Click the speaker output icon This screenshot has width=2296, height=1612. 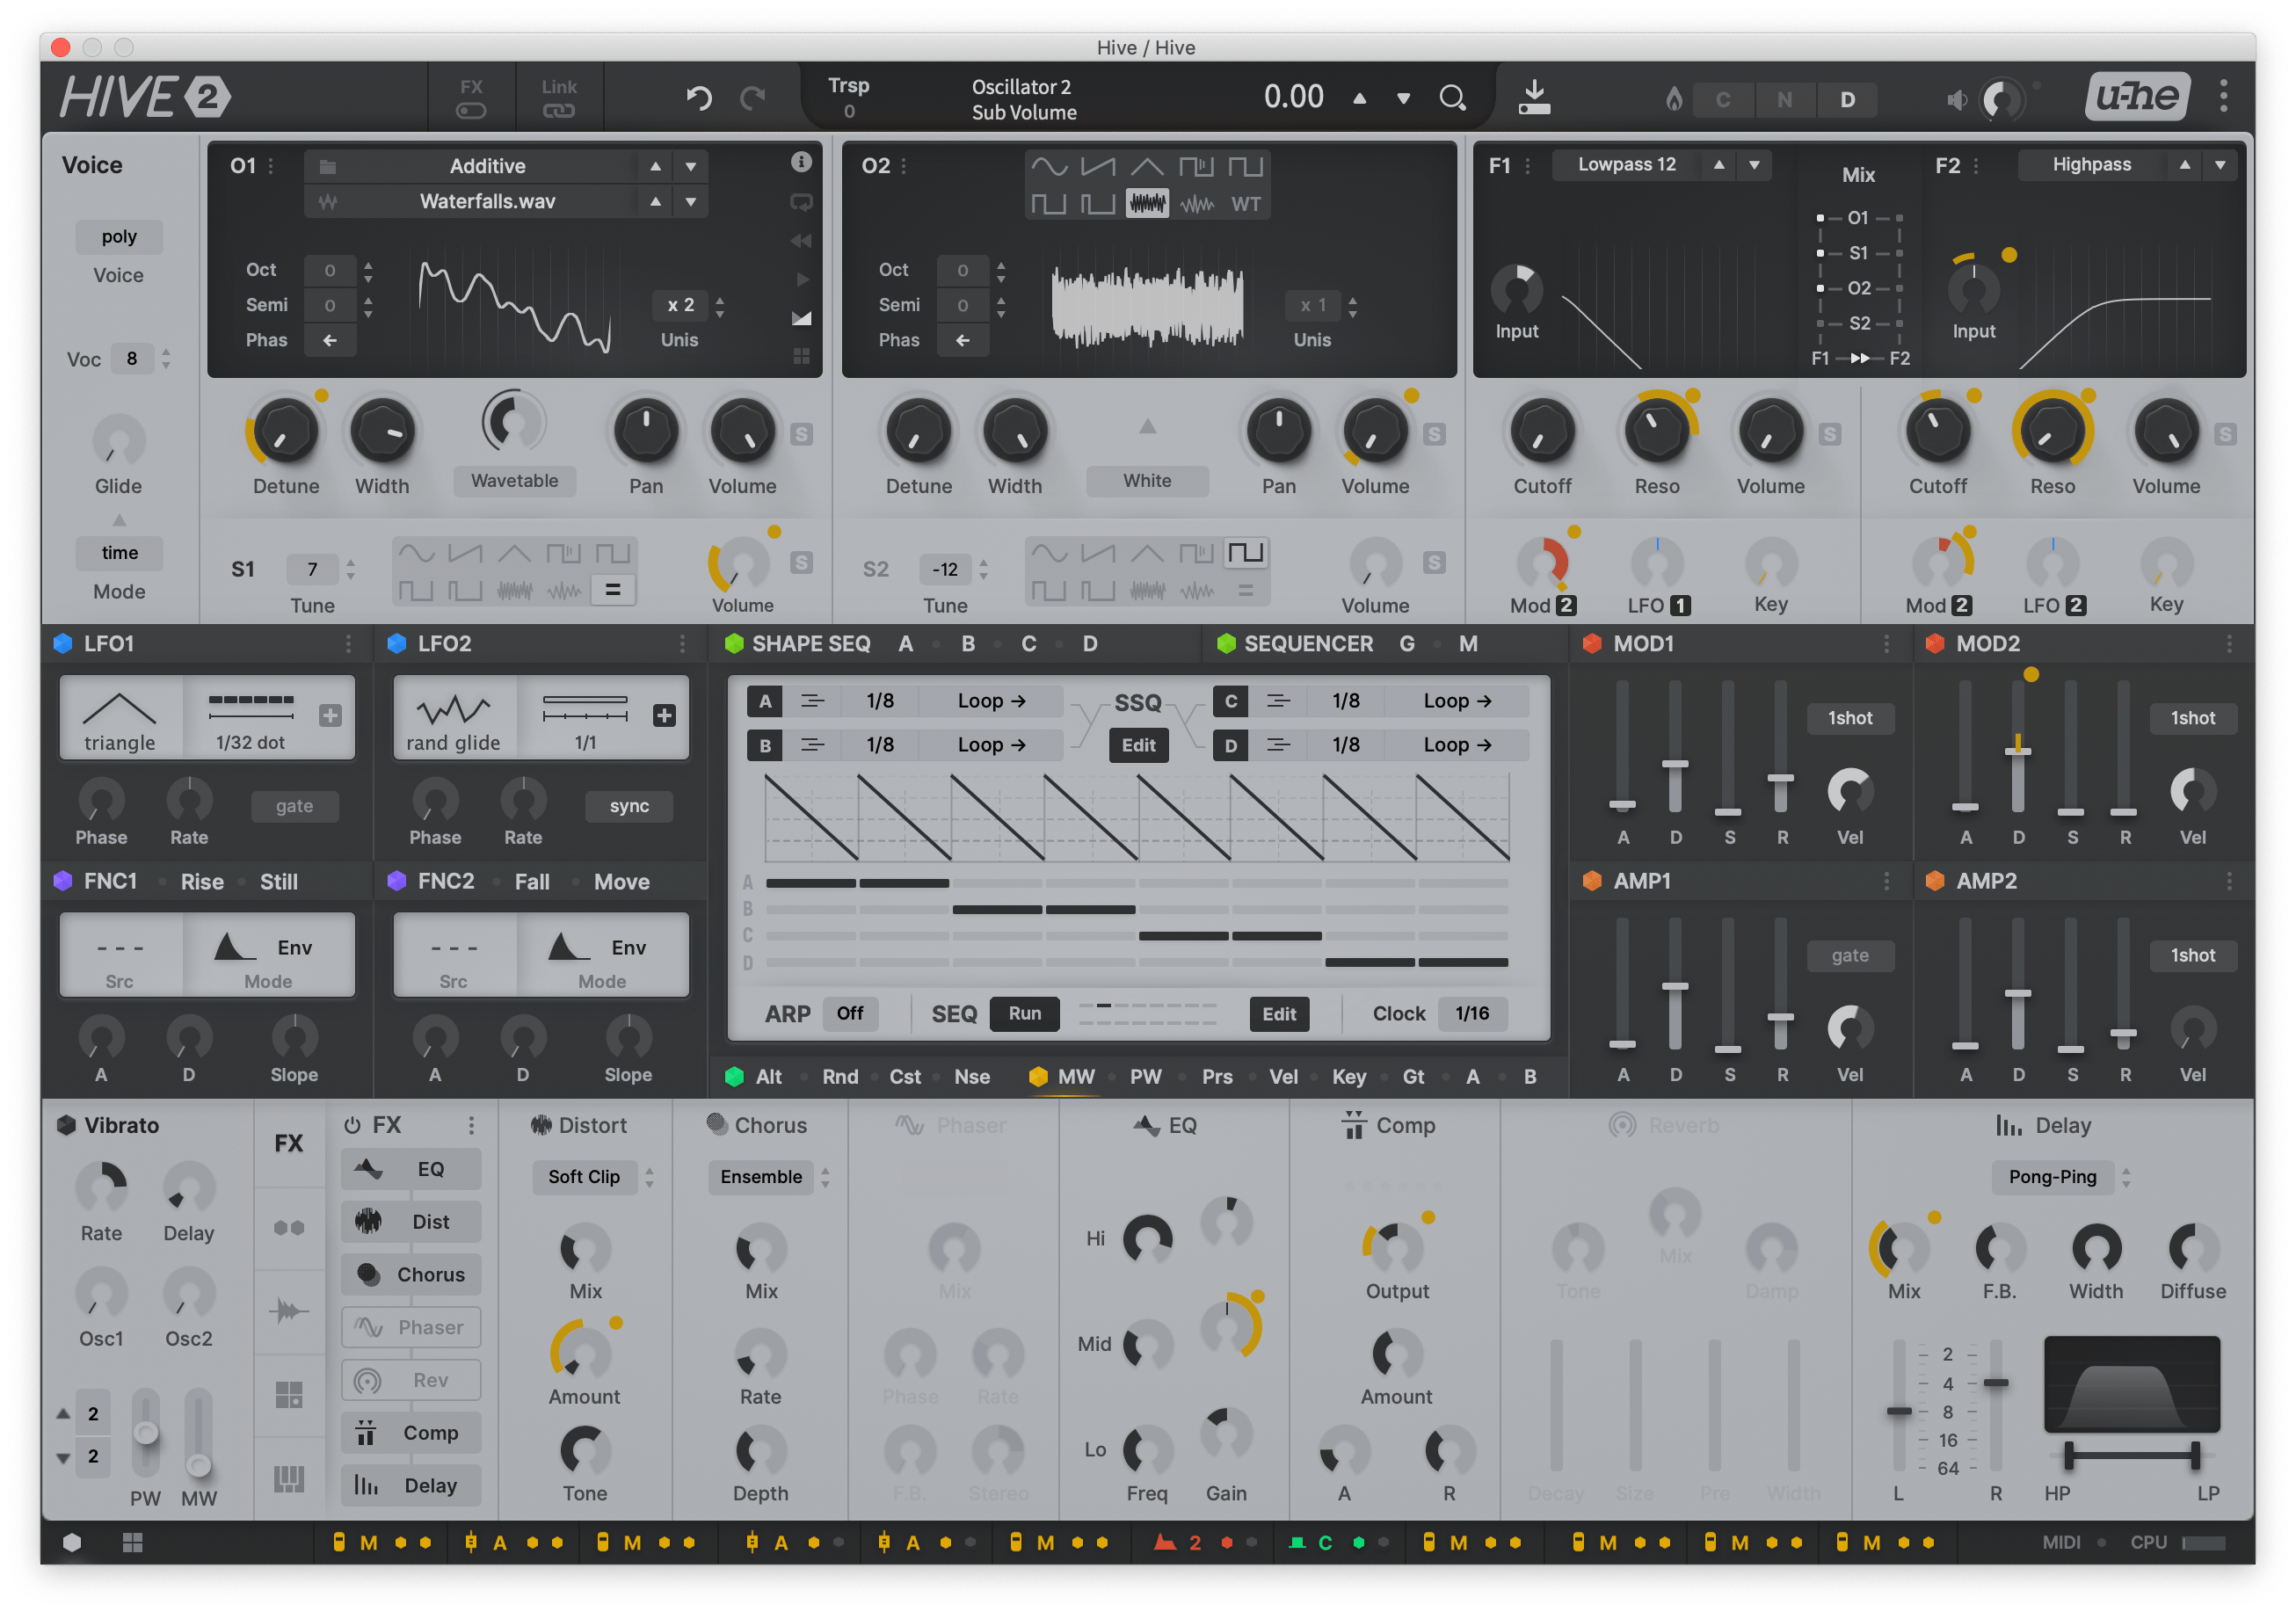1957,99
